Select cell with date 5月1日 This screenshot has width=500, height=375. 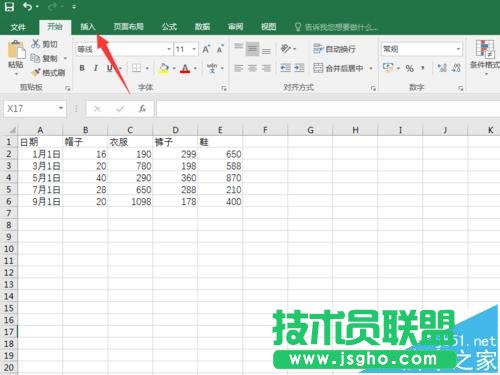[x=40, y=178]
